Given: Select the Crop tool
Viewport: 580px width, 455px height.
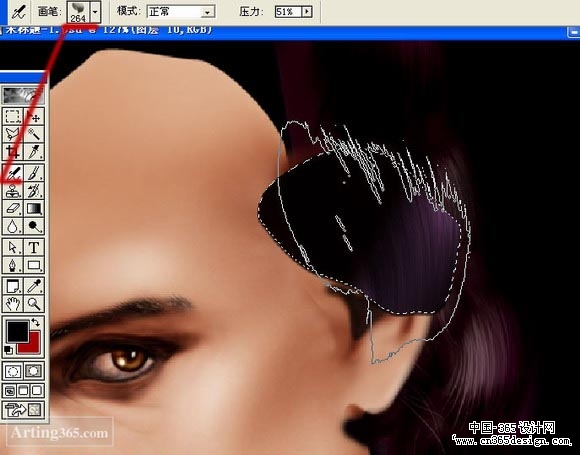Looking at the screenshot, I should [13, 152].
